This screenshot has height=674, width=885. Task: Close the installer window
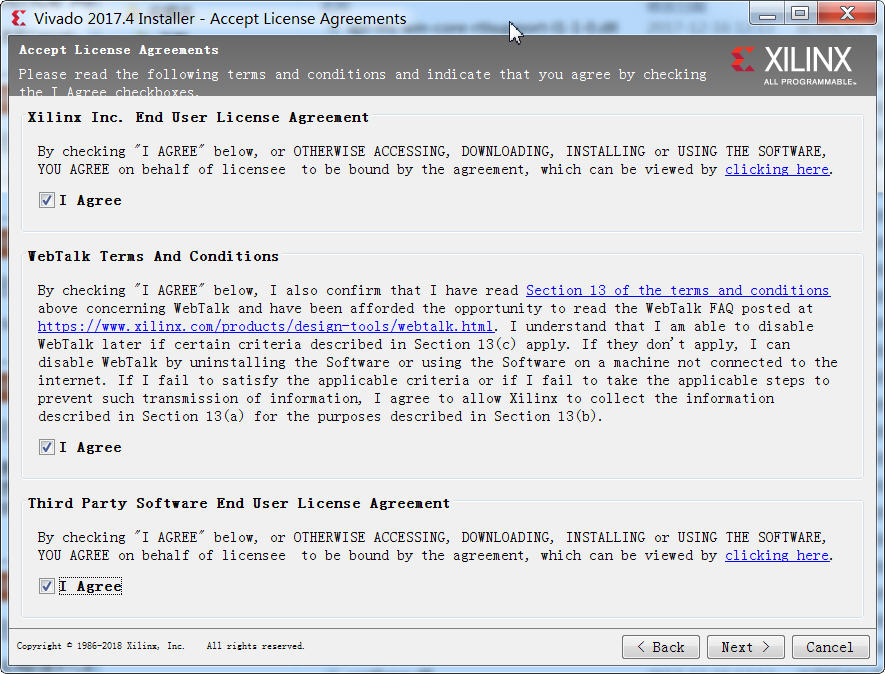click(x=847, y=14)
